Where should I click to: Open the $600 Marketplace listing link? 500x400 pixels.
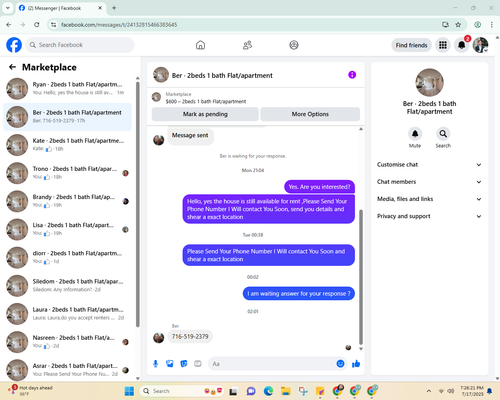206,101
